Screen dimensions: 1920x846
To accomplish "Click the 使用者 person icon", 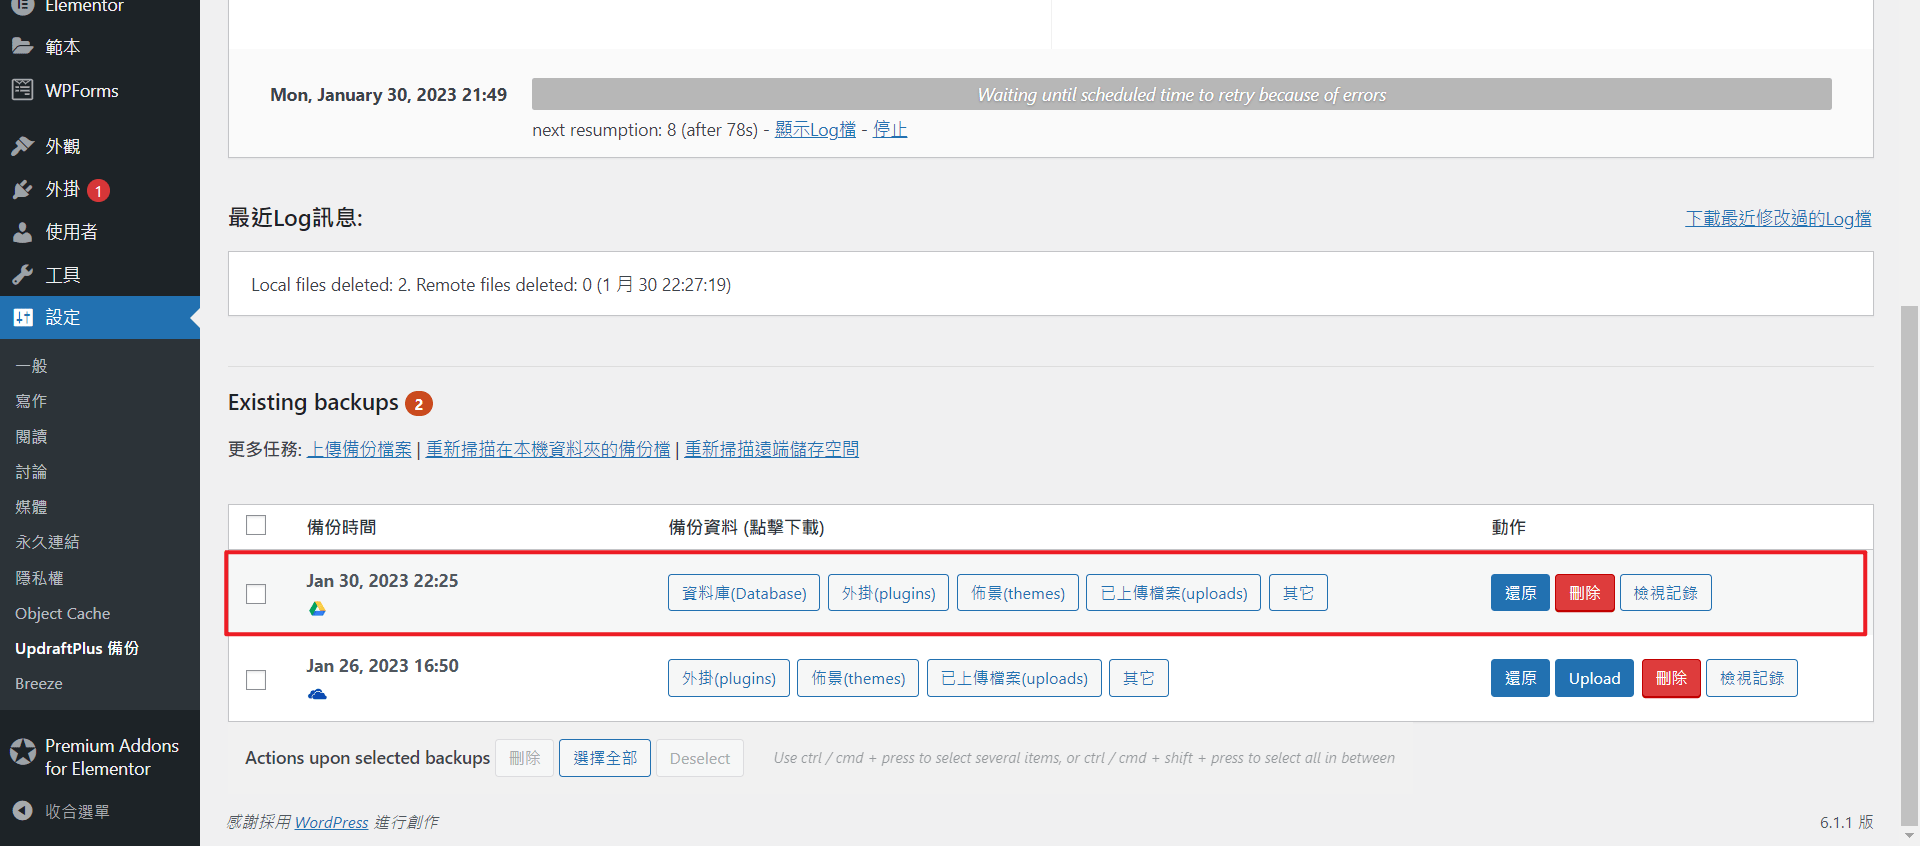I will click(22, 232).
